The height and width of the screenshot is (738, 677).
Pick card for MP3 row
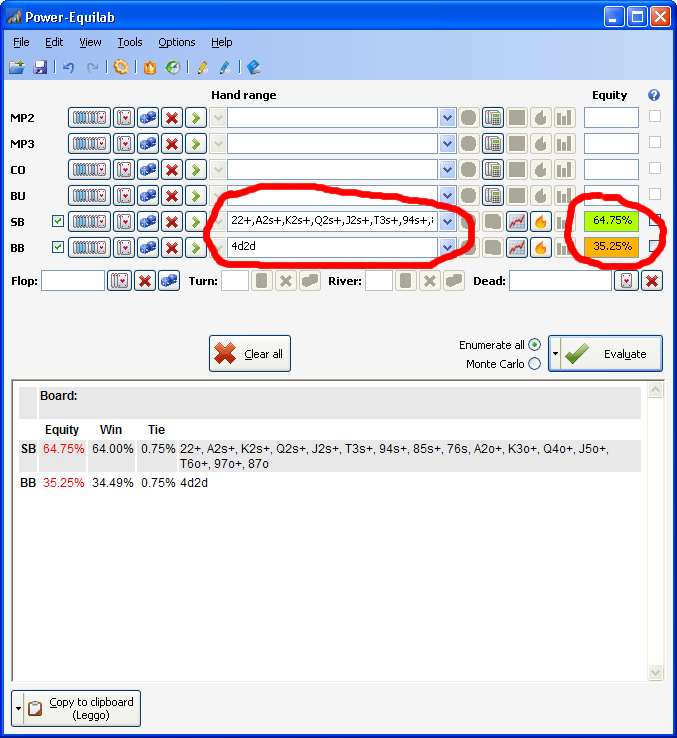[124, 144]
